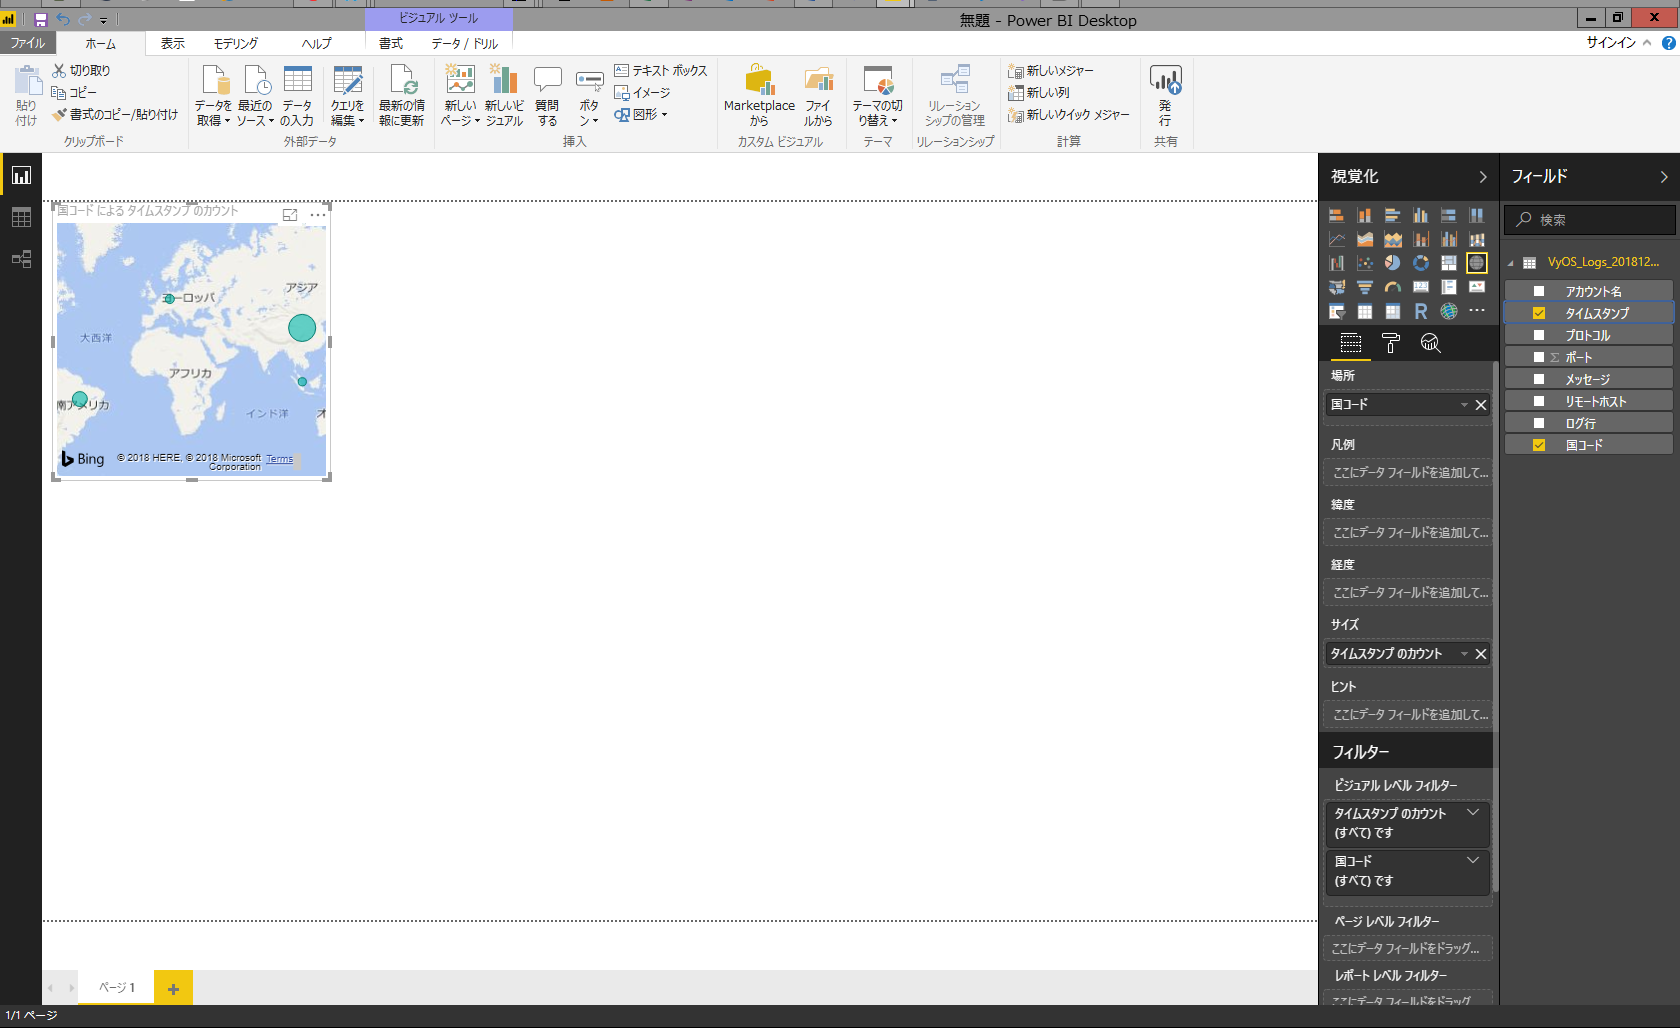1680x1028 pixels.
Task: Select the waterfall chart visual
Action: pos(1337,263)
